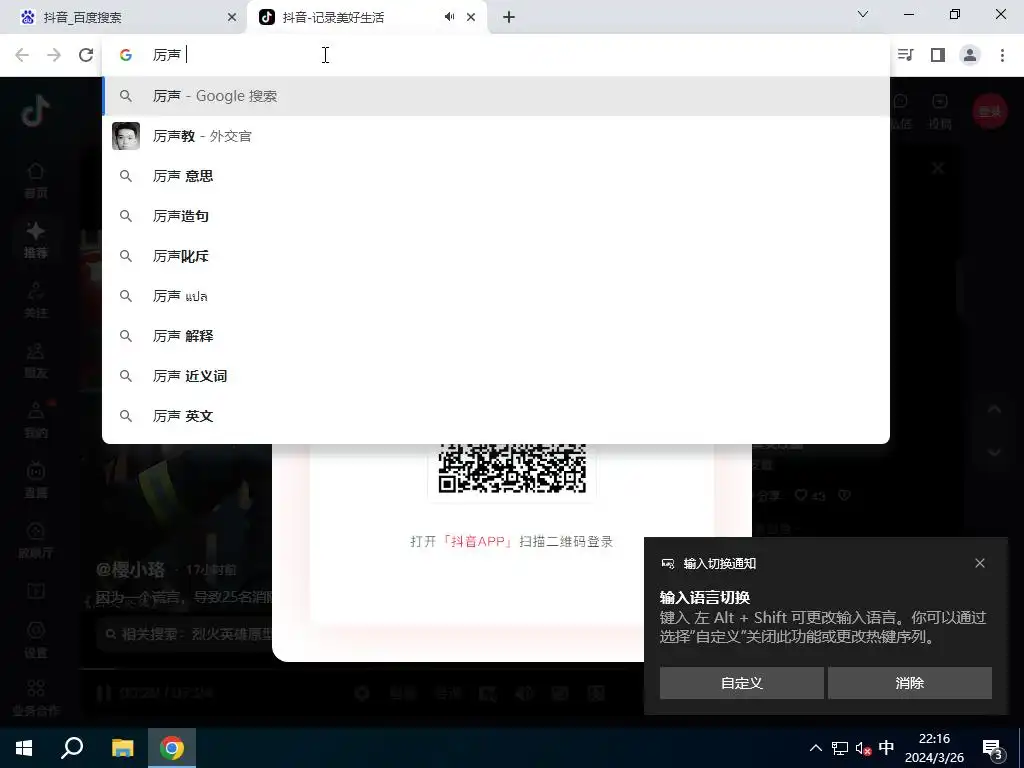The image size is (1024, 768).
Task: Click the Chrome taskbar icon
Action: click(x=172, y=748)
